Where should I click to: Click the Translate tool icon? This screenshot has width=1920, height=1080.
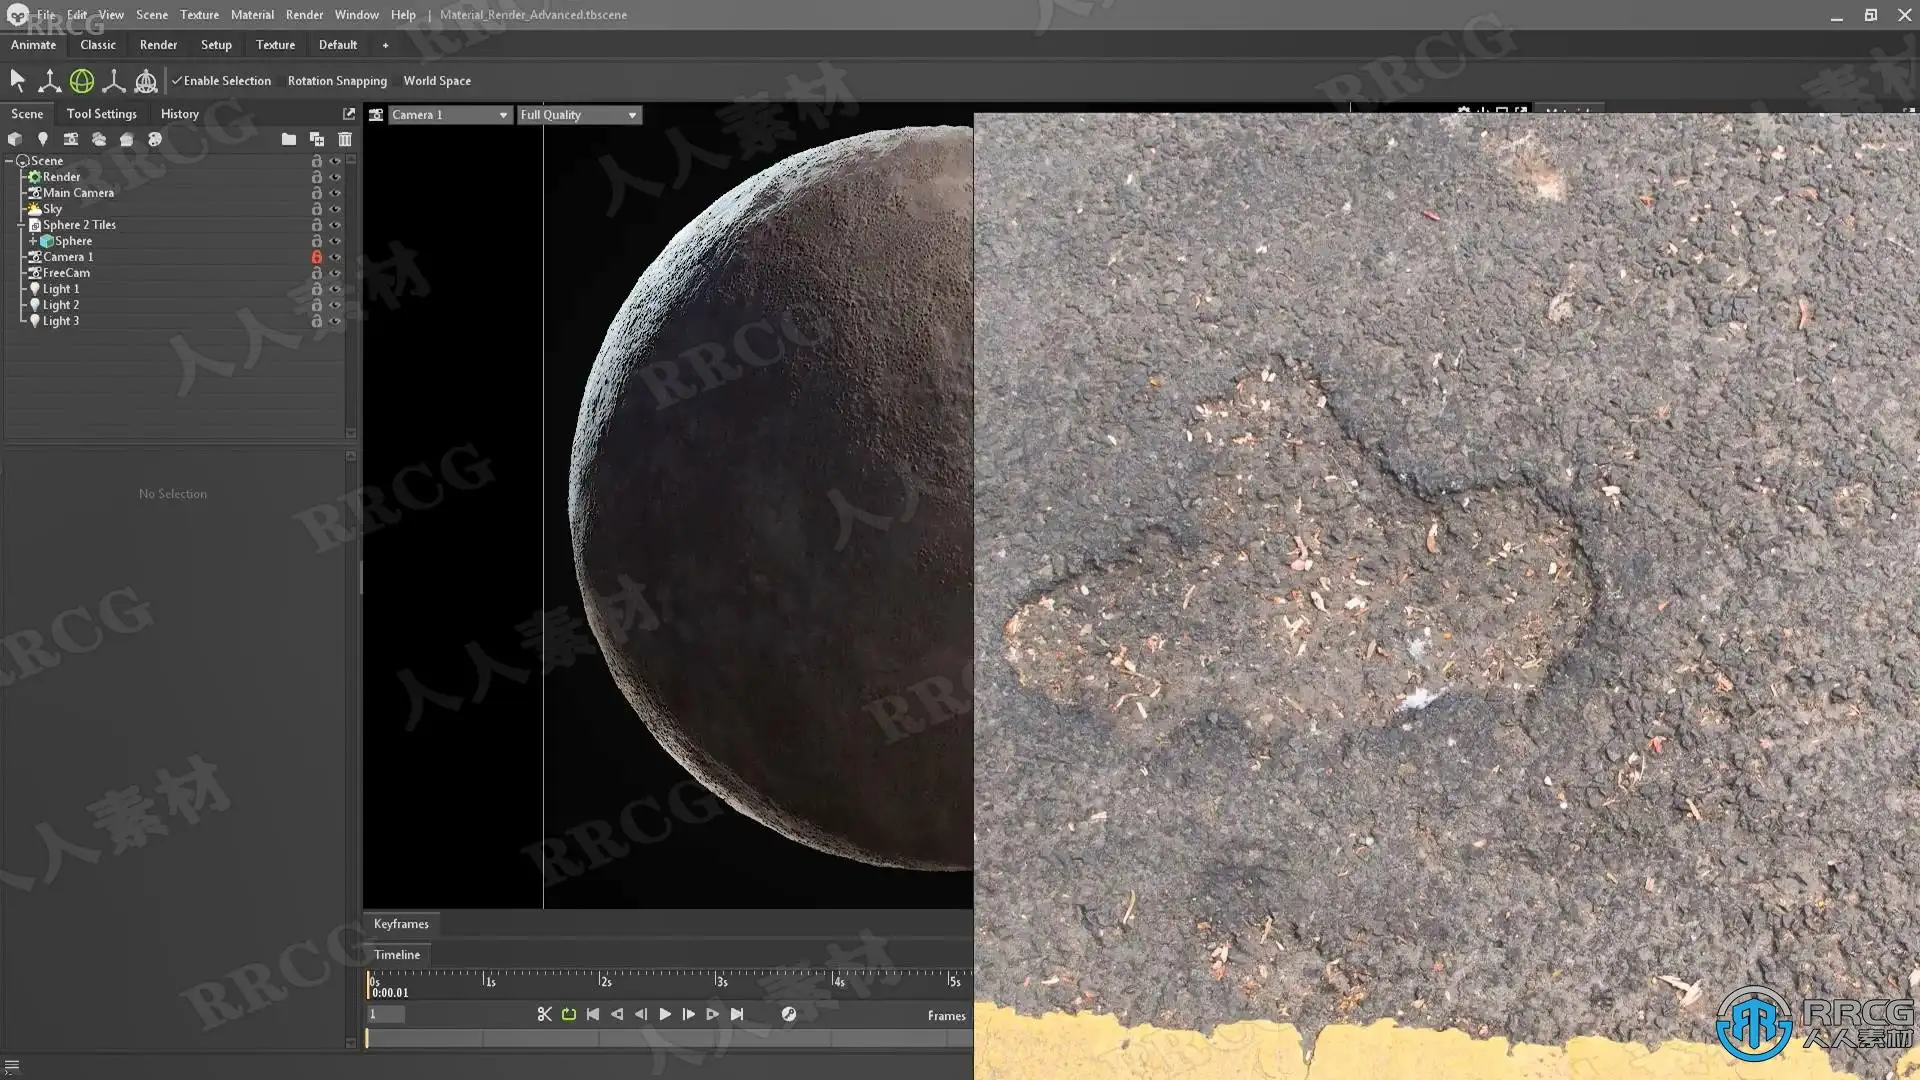point(49,81)
